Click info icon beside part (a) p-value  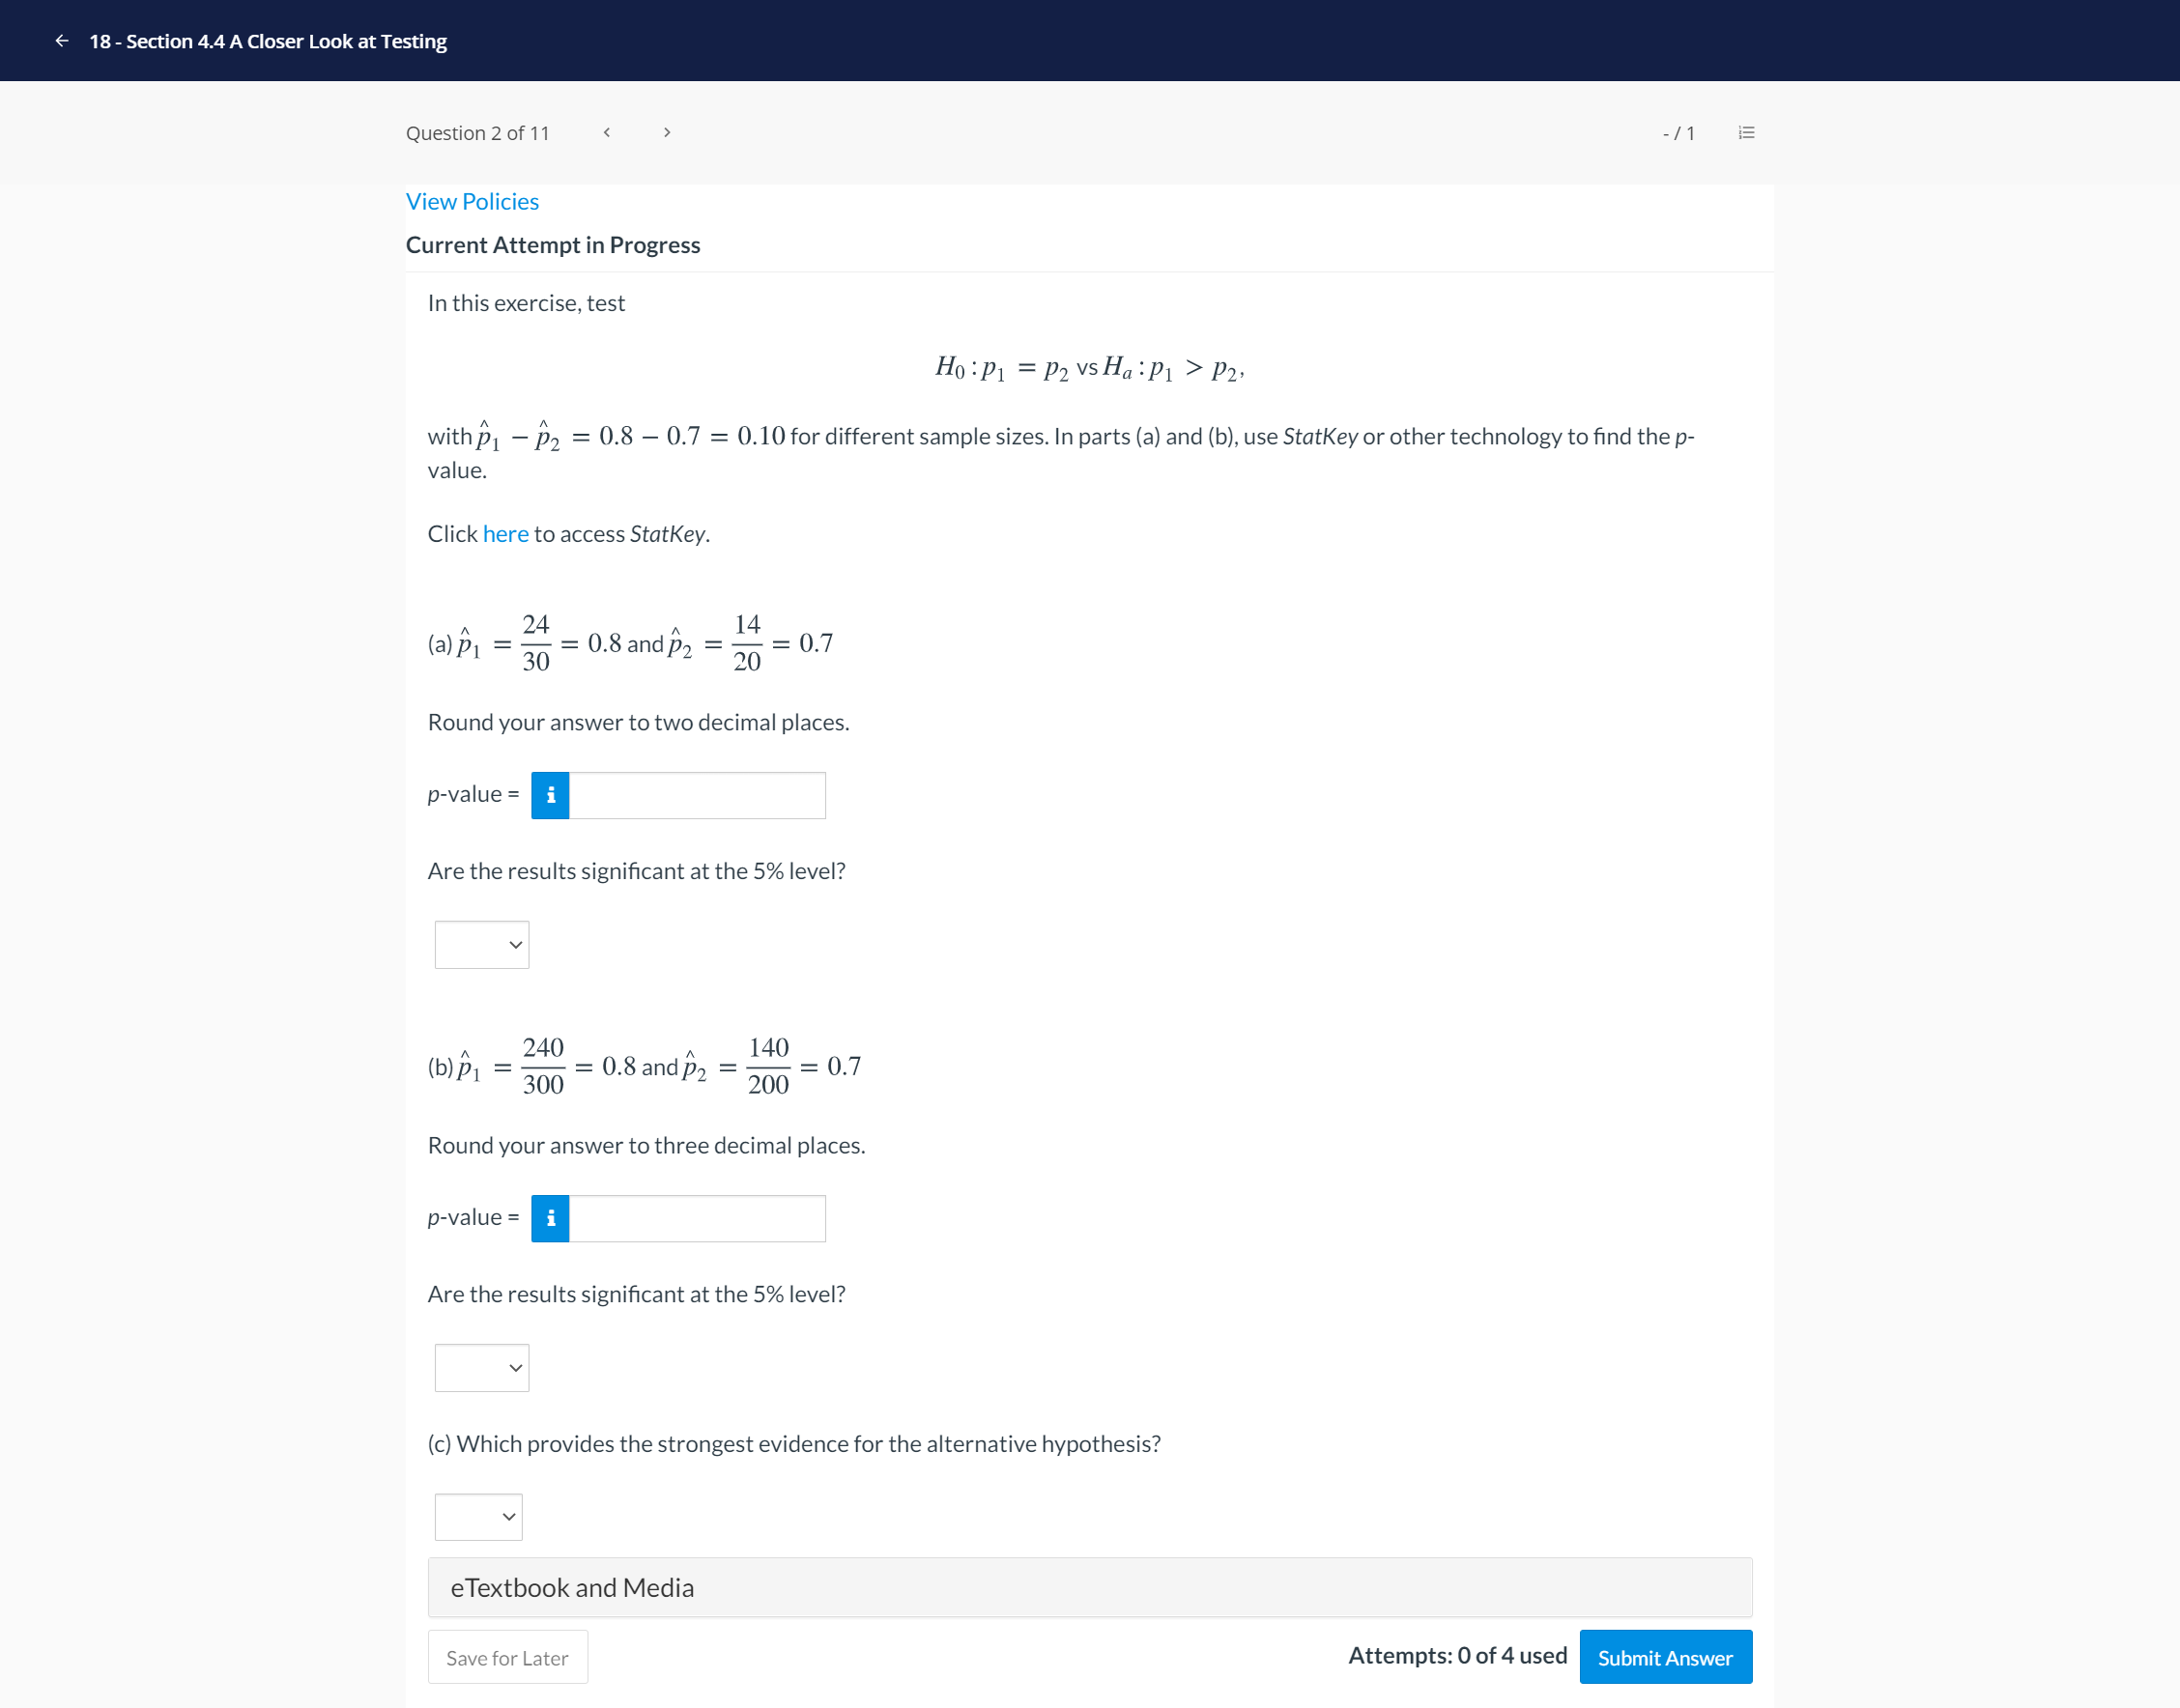[550, 795]
